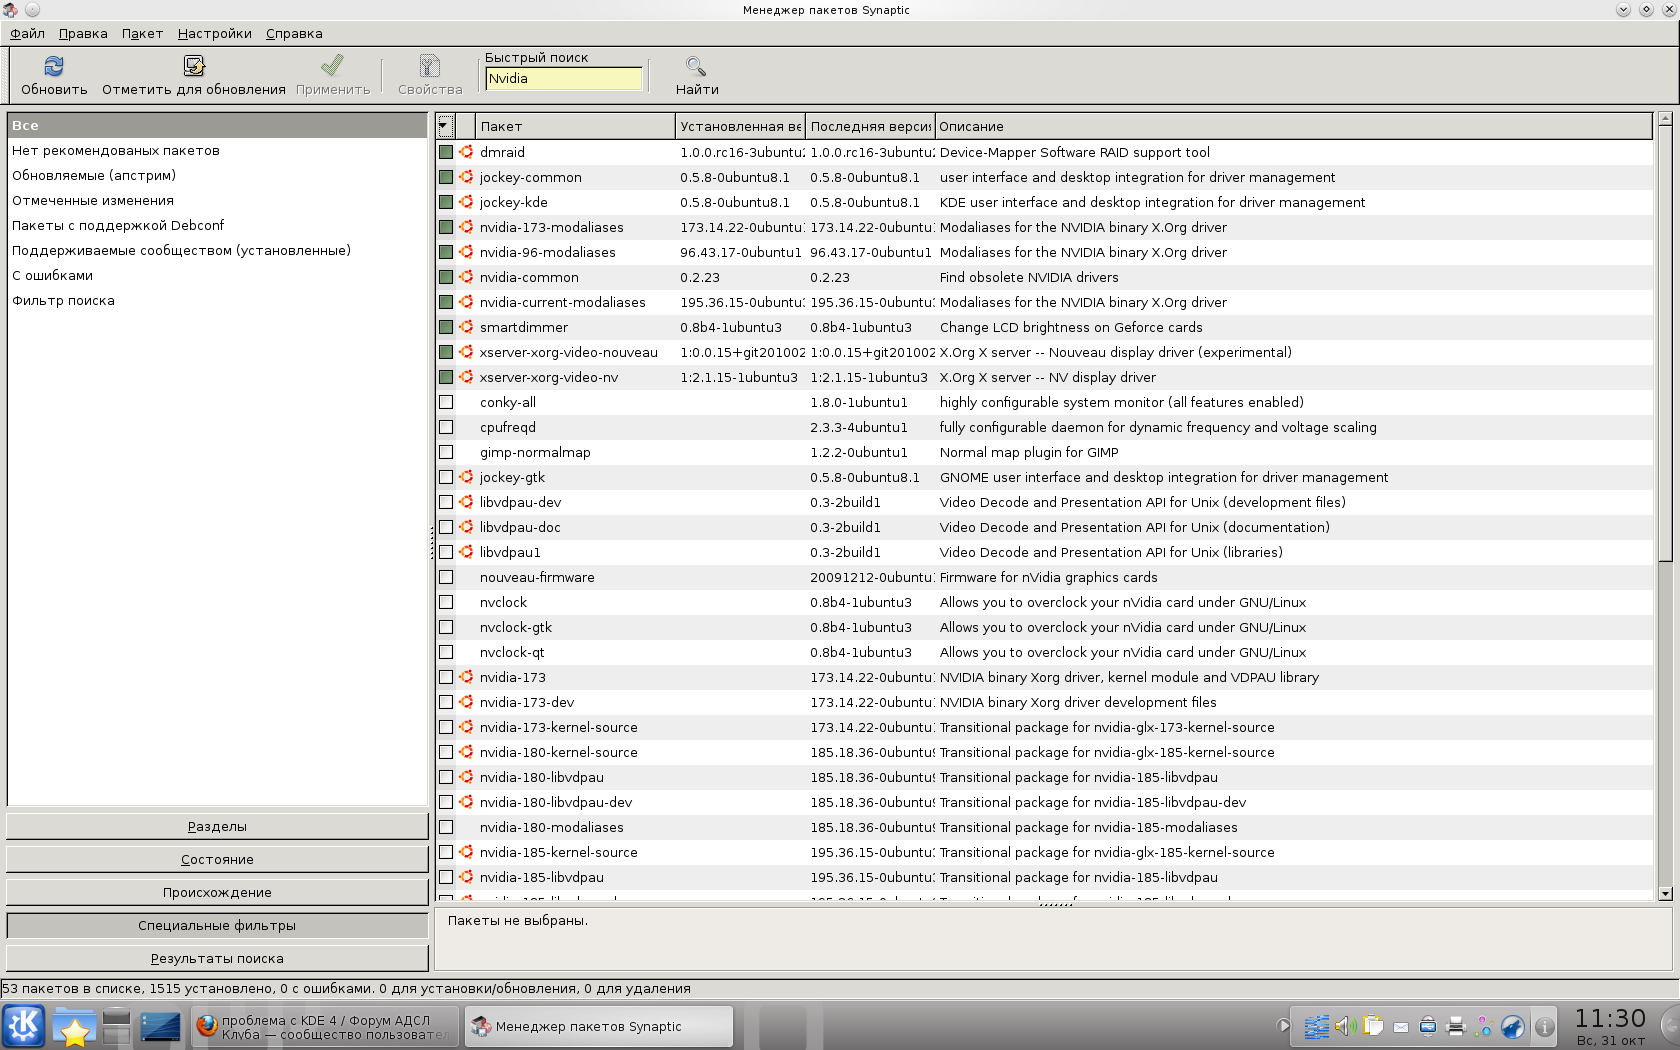Viewport: 1680px width, 1050px height.
Task: Mark the checkbox for nouveau-firmware
Action: point(446,577)
